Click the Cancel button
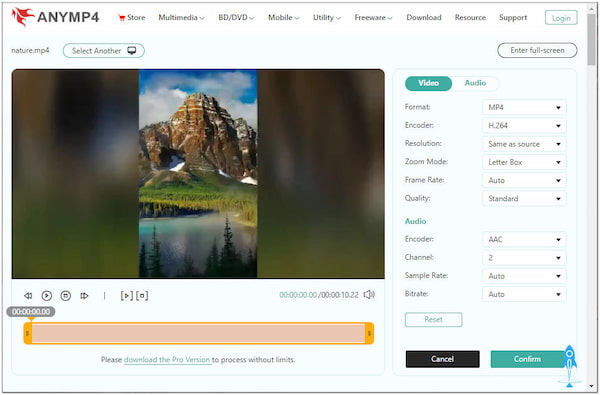Viewport: 600px width, 395px height. click(442, 359)
